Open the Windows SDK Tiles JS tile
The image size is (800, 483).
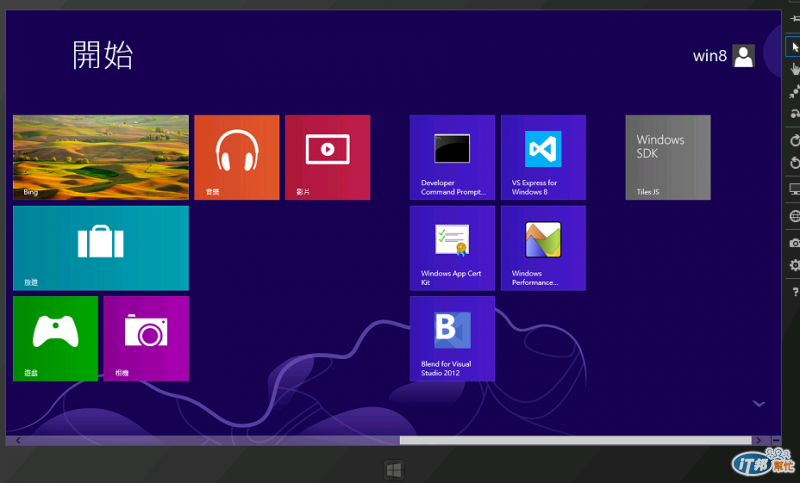click(668, 157)
